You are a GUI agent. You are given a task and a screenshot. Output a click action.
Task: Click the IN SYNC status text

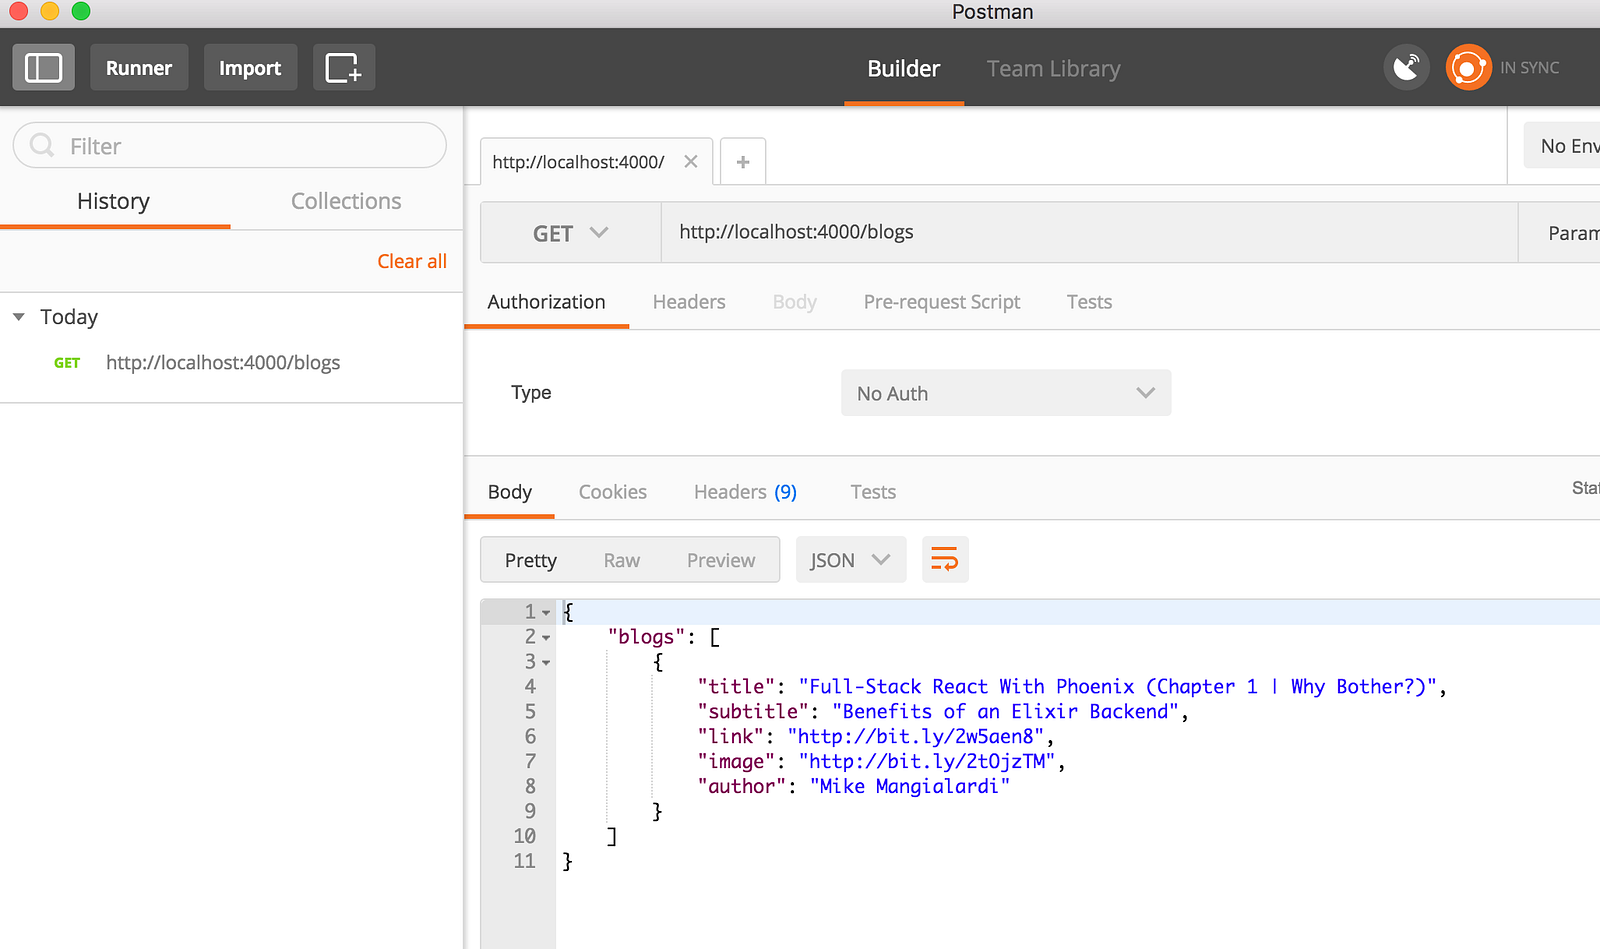[x=1529, y=68]
